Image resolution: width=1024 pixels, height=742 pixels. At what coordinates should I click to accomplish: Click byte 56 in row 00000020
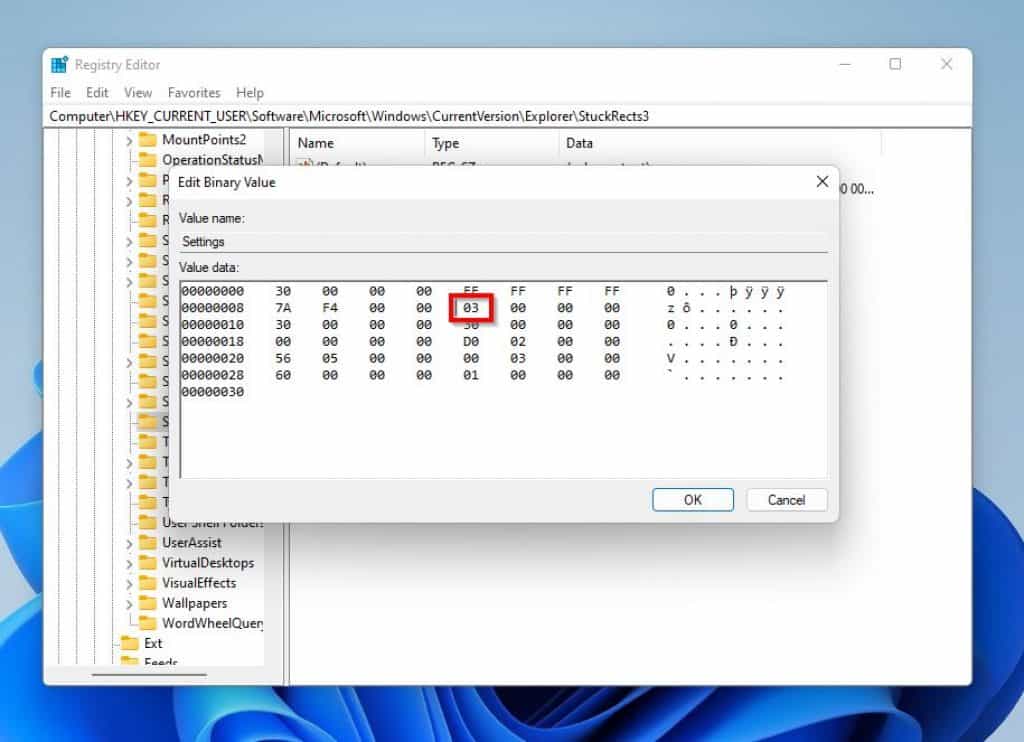(283, 359)
